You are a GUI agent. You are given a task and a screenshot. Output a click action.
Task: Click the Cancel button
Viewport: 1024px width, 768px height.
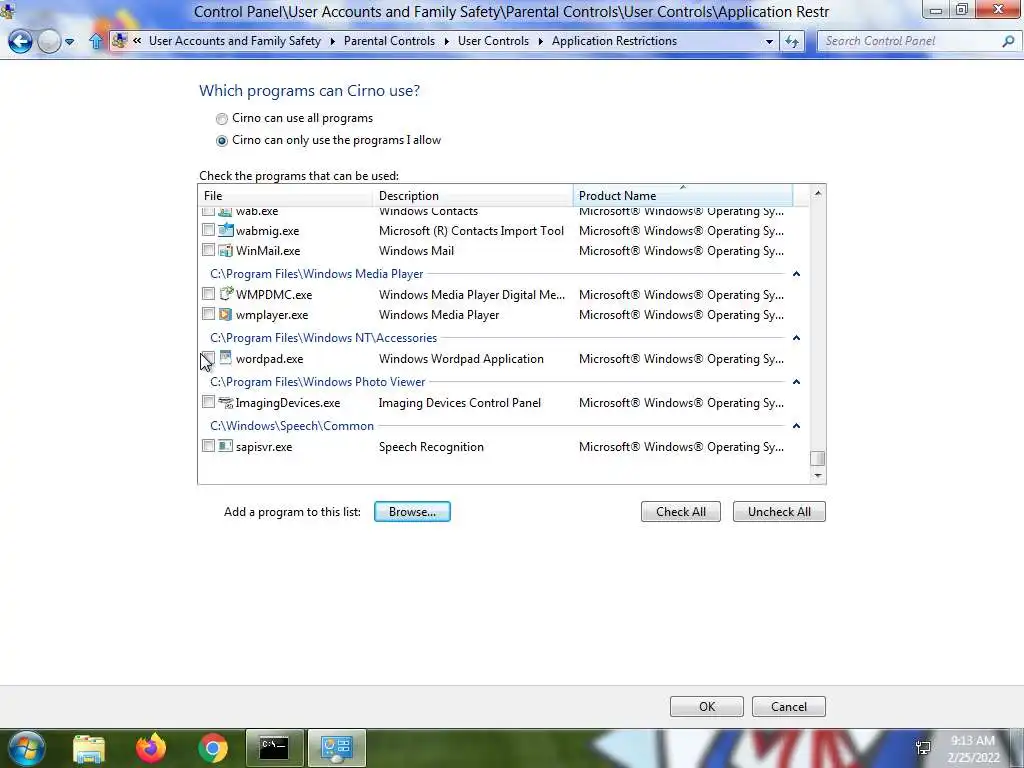click(x=789, y=707)
